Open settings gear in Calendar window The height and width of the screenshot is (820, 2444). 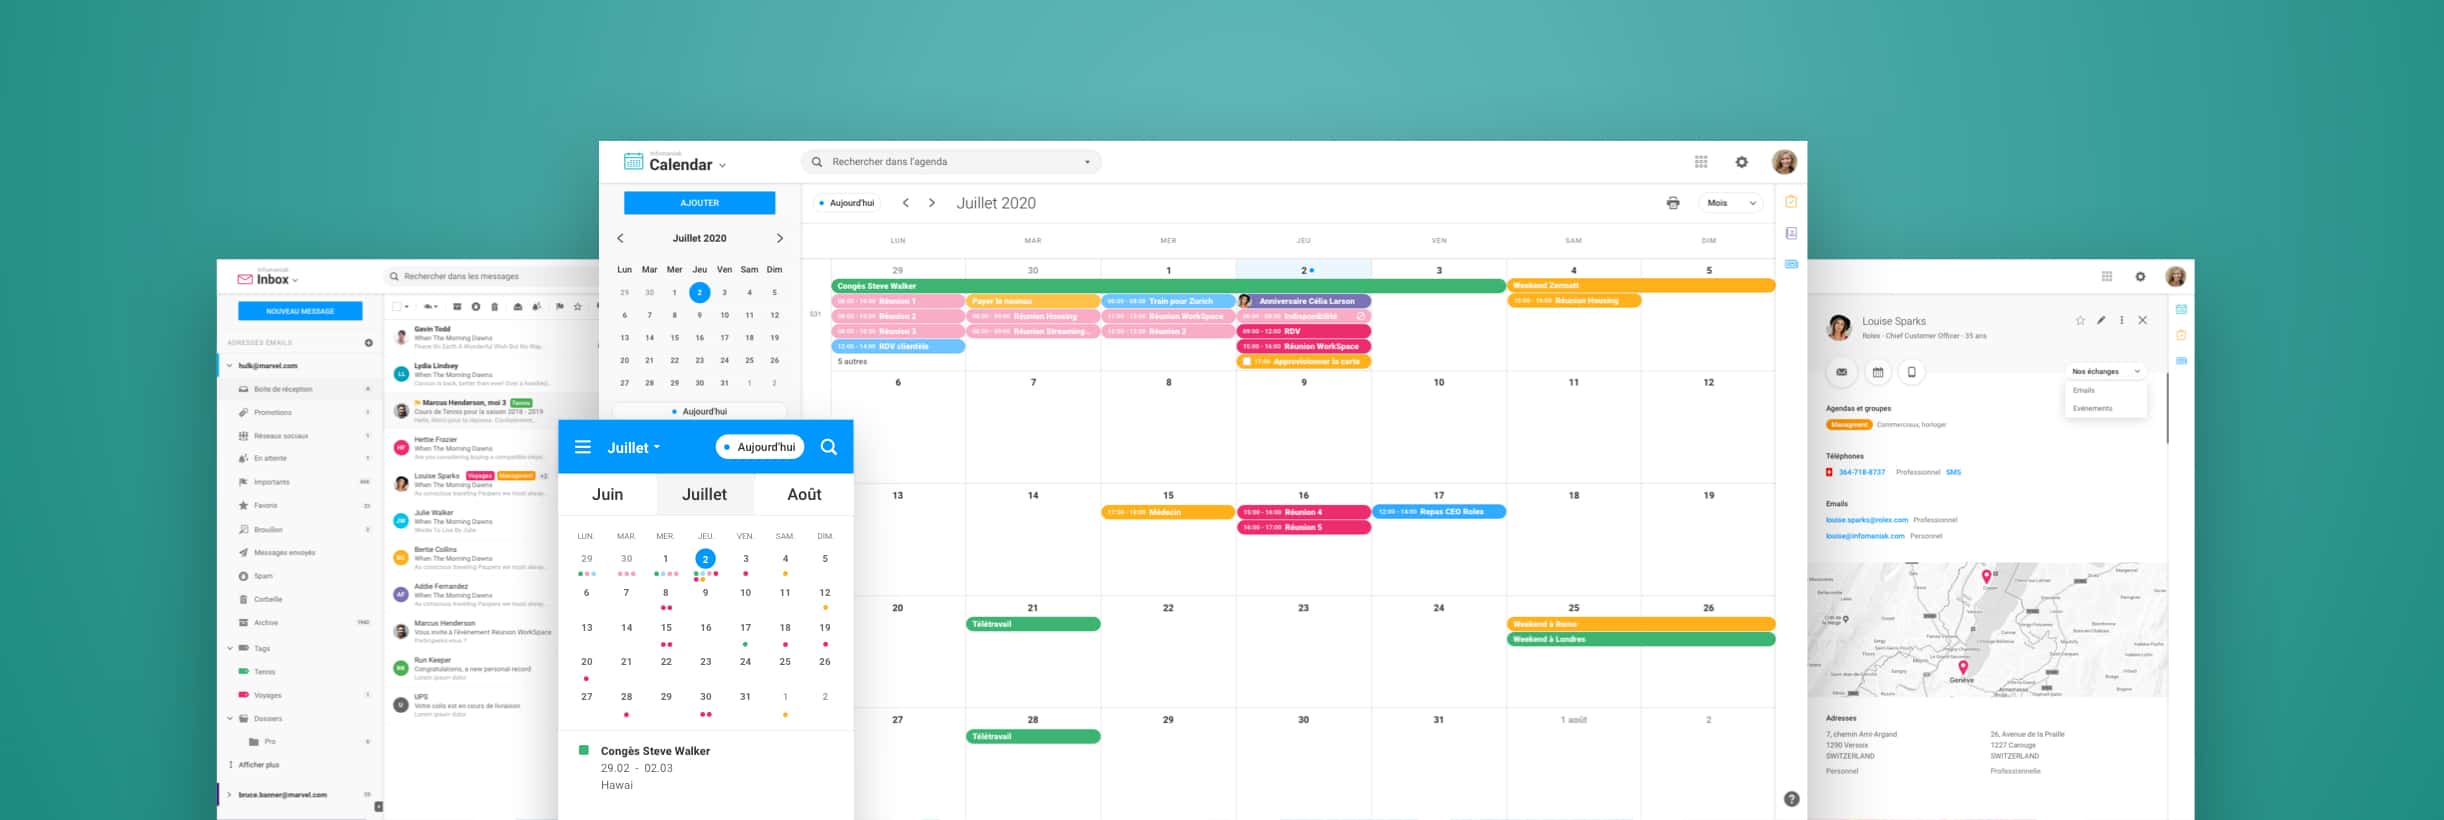[1741, 162]
